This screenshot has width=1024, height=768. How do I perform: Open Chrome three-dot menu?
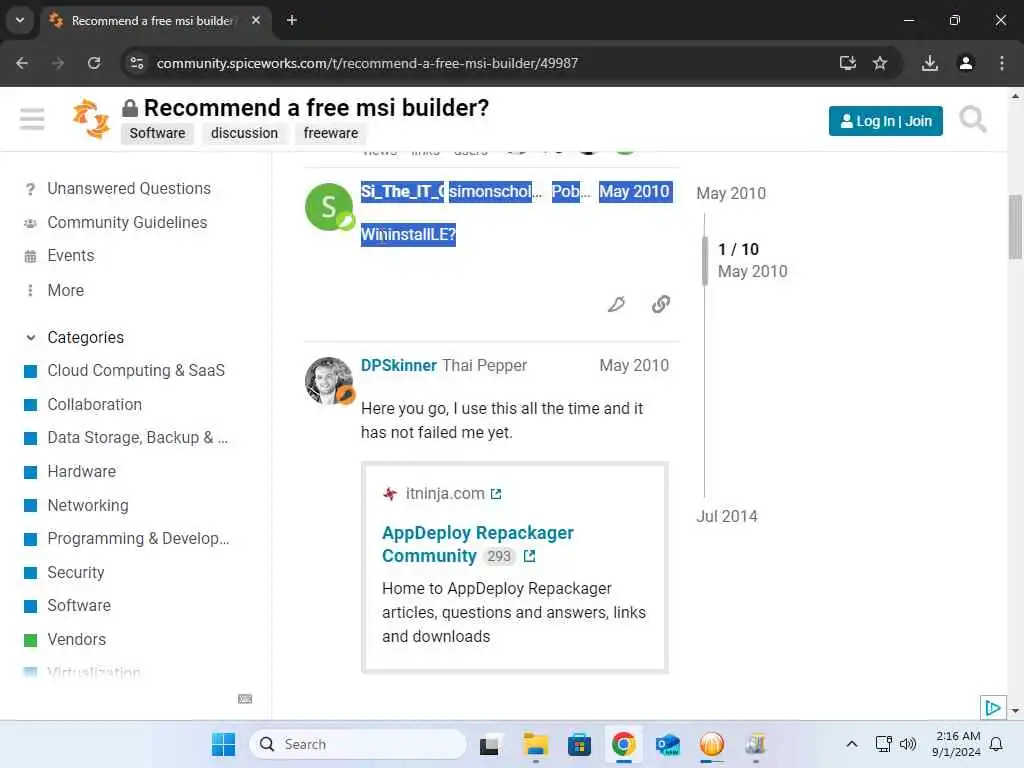pyautogui.click(x=1001, y=63)
